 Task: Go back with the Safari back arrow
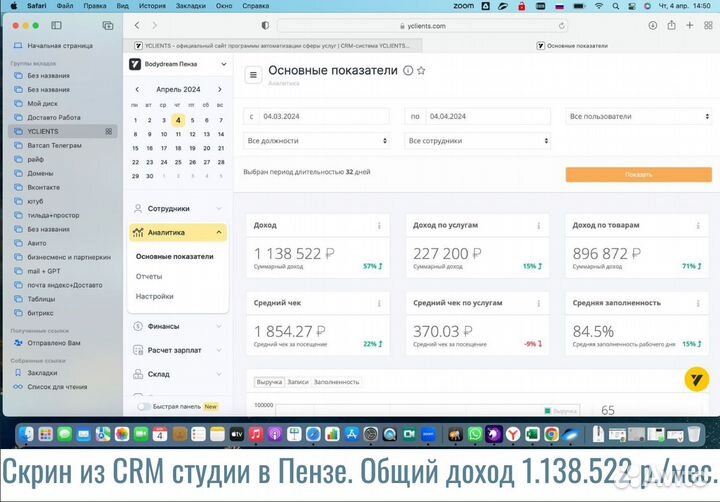(x=137, y=25)
